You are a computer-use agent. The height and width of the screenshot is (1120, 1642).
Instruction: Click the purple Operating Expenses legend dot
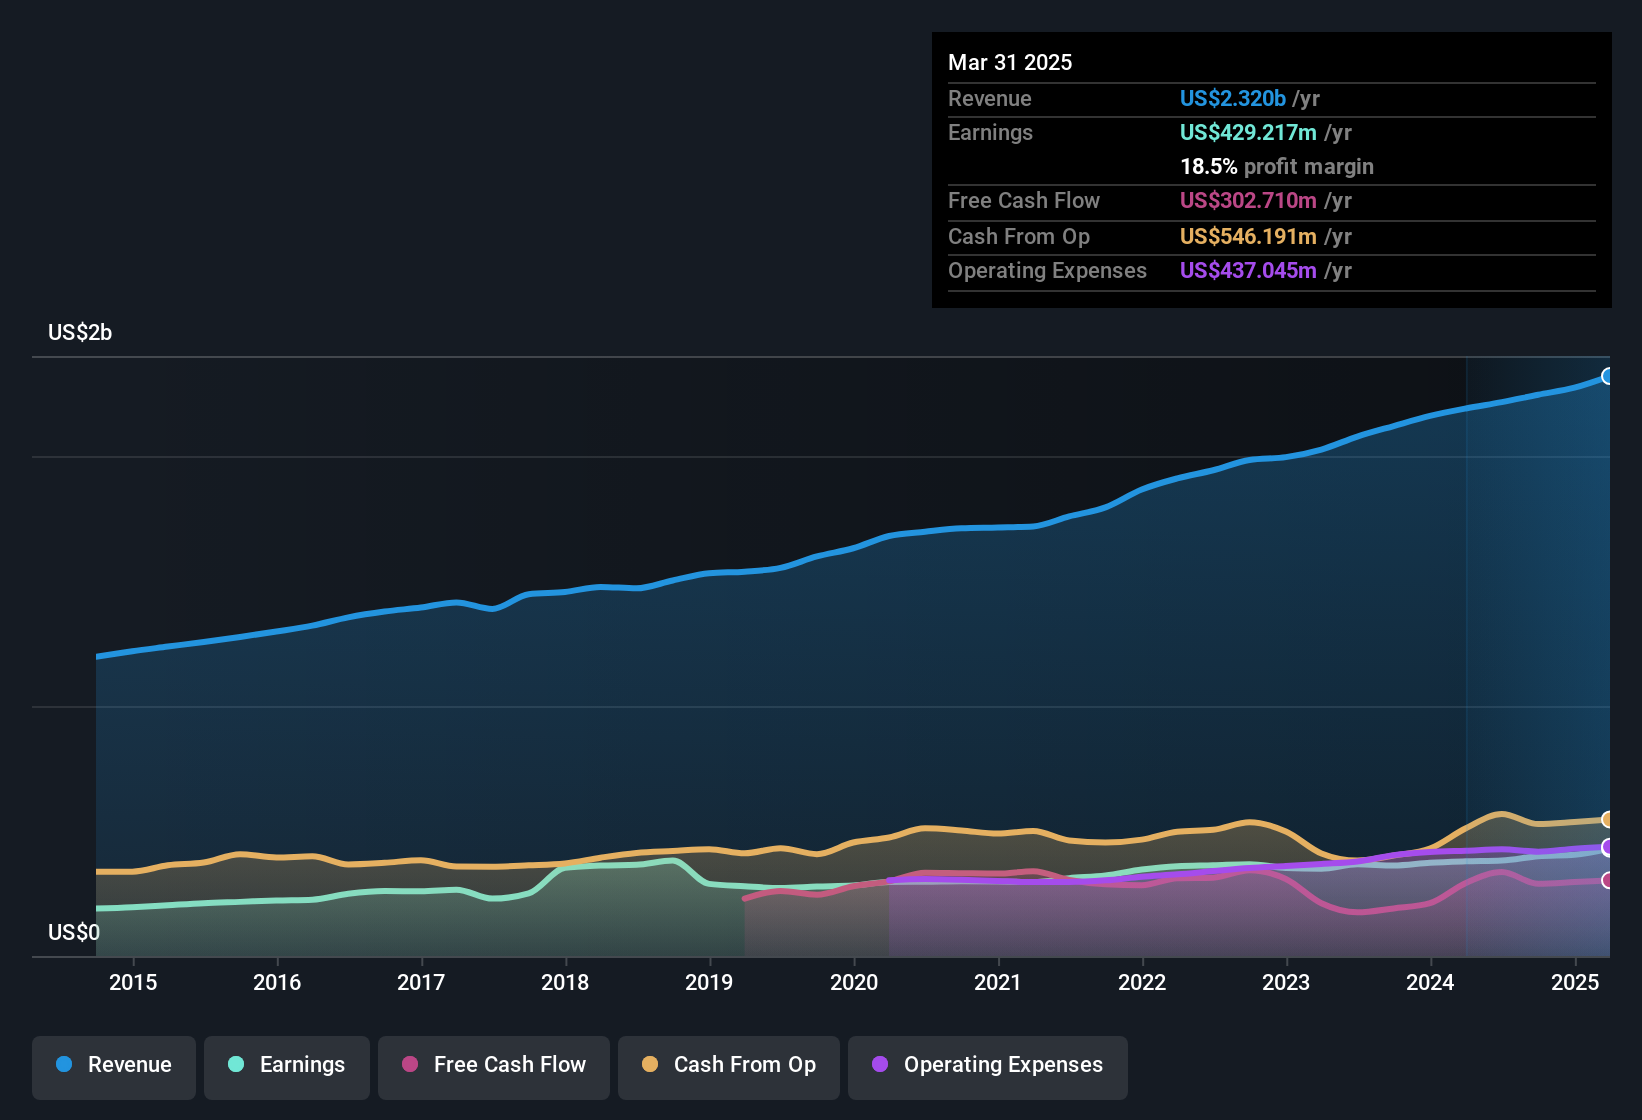pyautogui.click(x=880, y=1064)
